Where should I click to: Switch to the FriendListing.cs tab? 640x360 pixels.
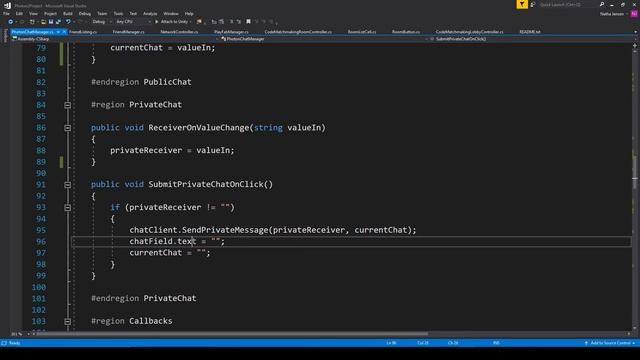pyautogui.click(x=83, y=32)
